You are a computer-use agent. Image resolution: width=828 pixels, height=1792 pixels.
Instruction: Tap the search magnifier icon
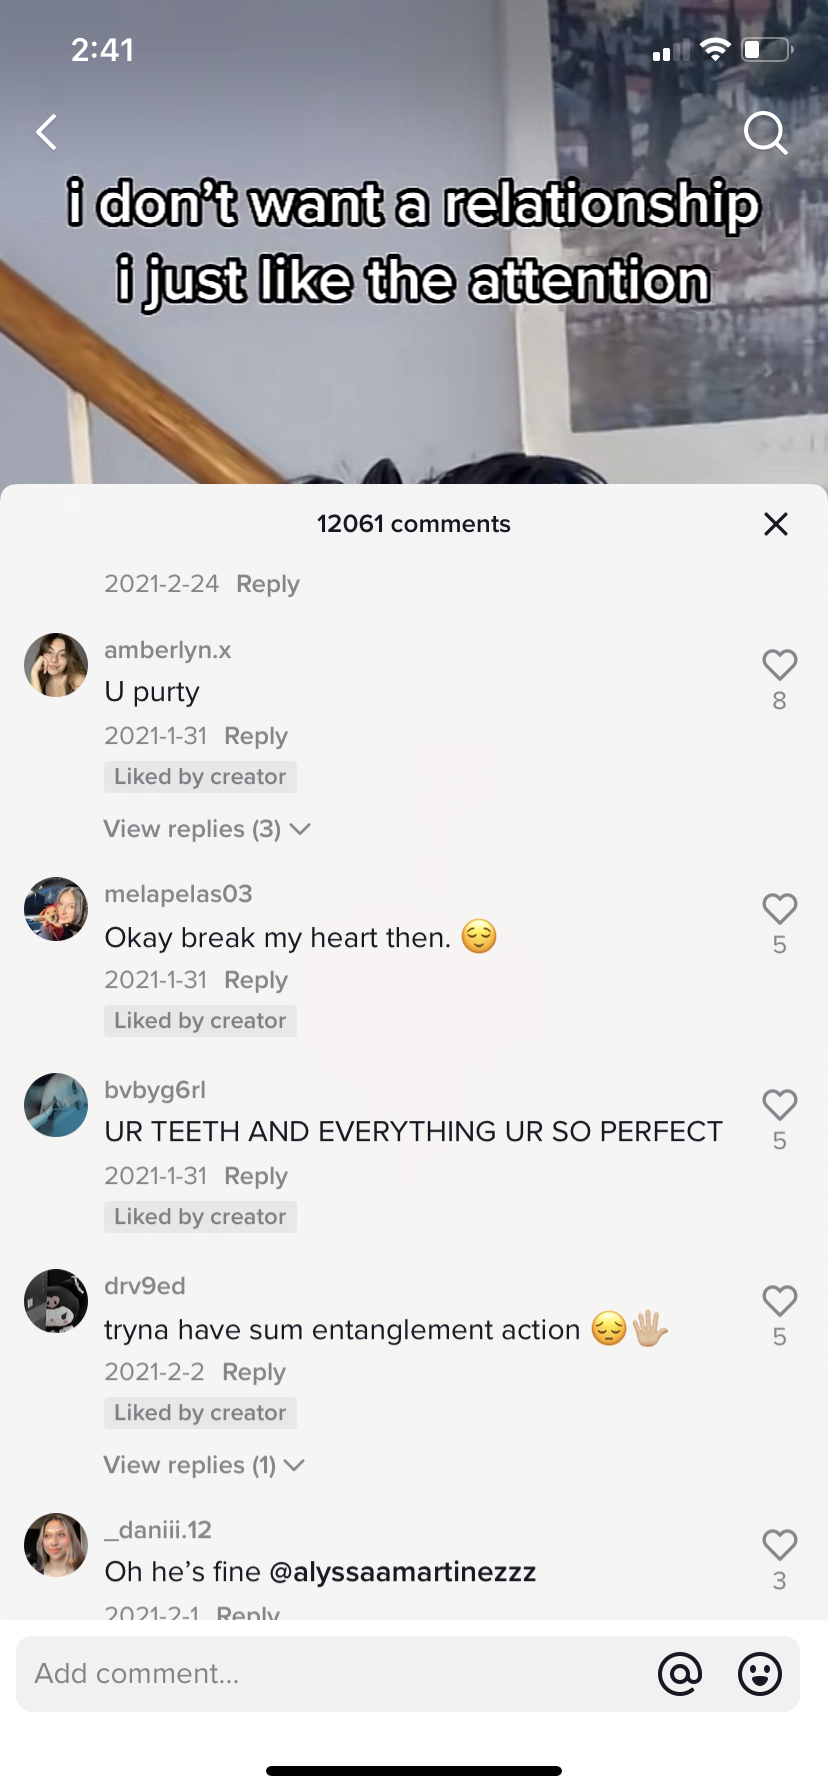click(x=766, y=133)
